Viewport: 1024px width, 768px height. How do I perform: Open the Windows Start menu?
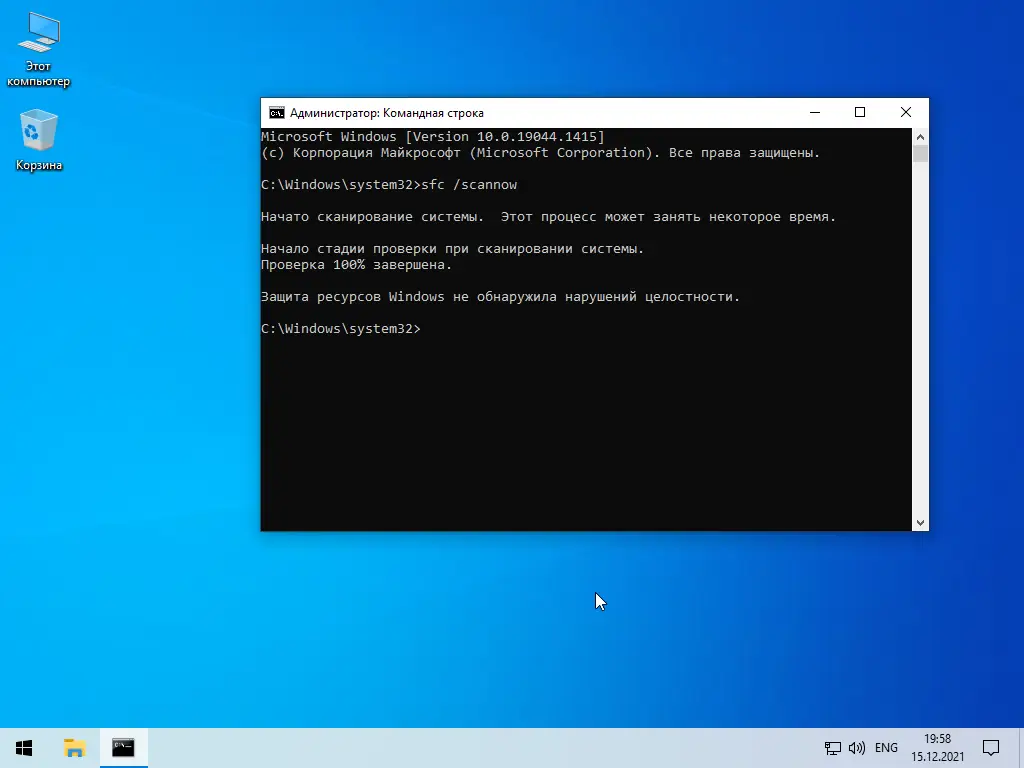[24, 748]
